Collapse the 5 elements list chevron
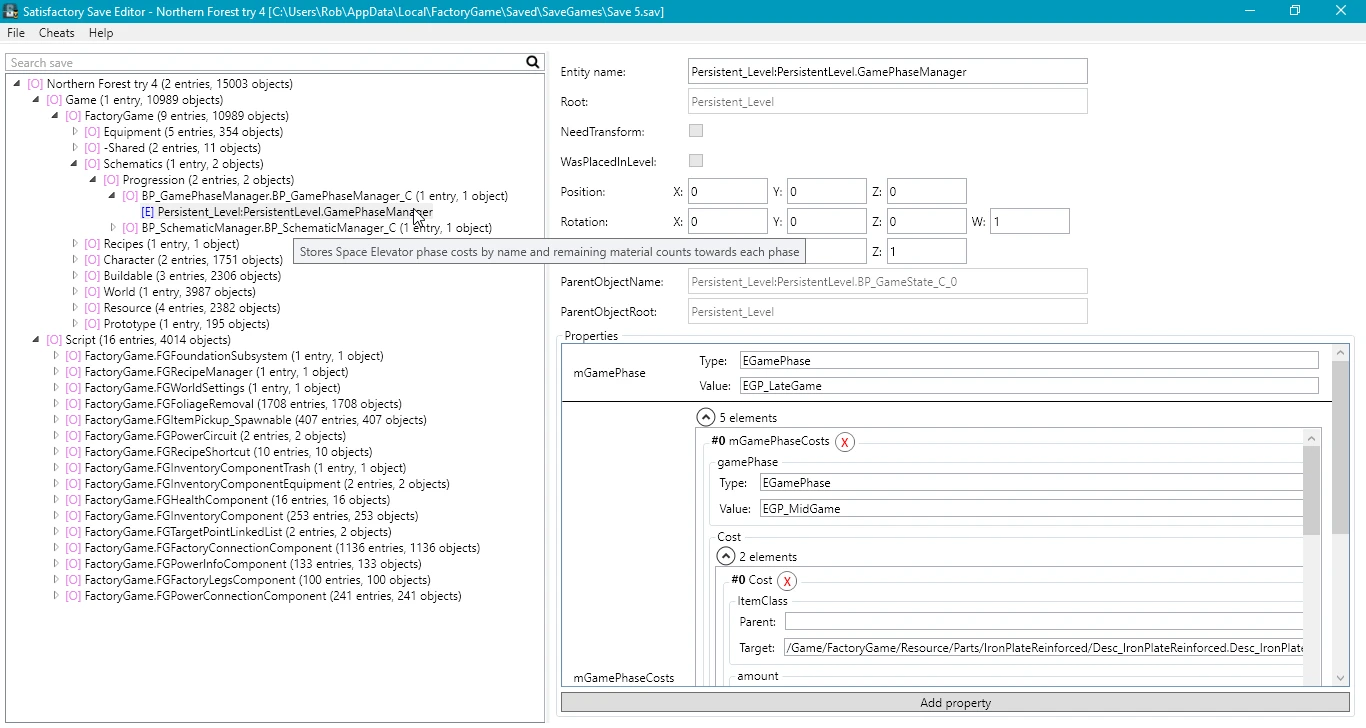 [x=706, y=418]
